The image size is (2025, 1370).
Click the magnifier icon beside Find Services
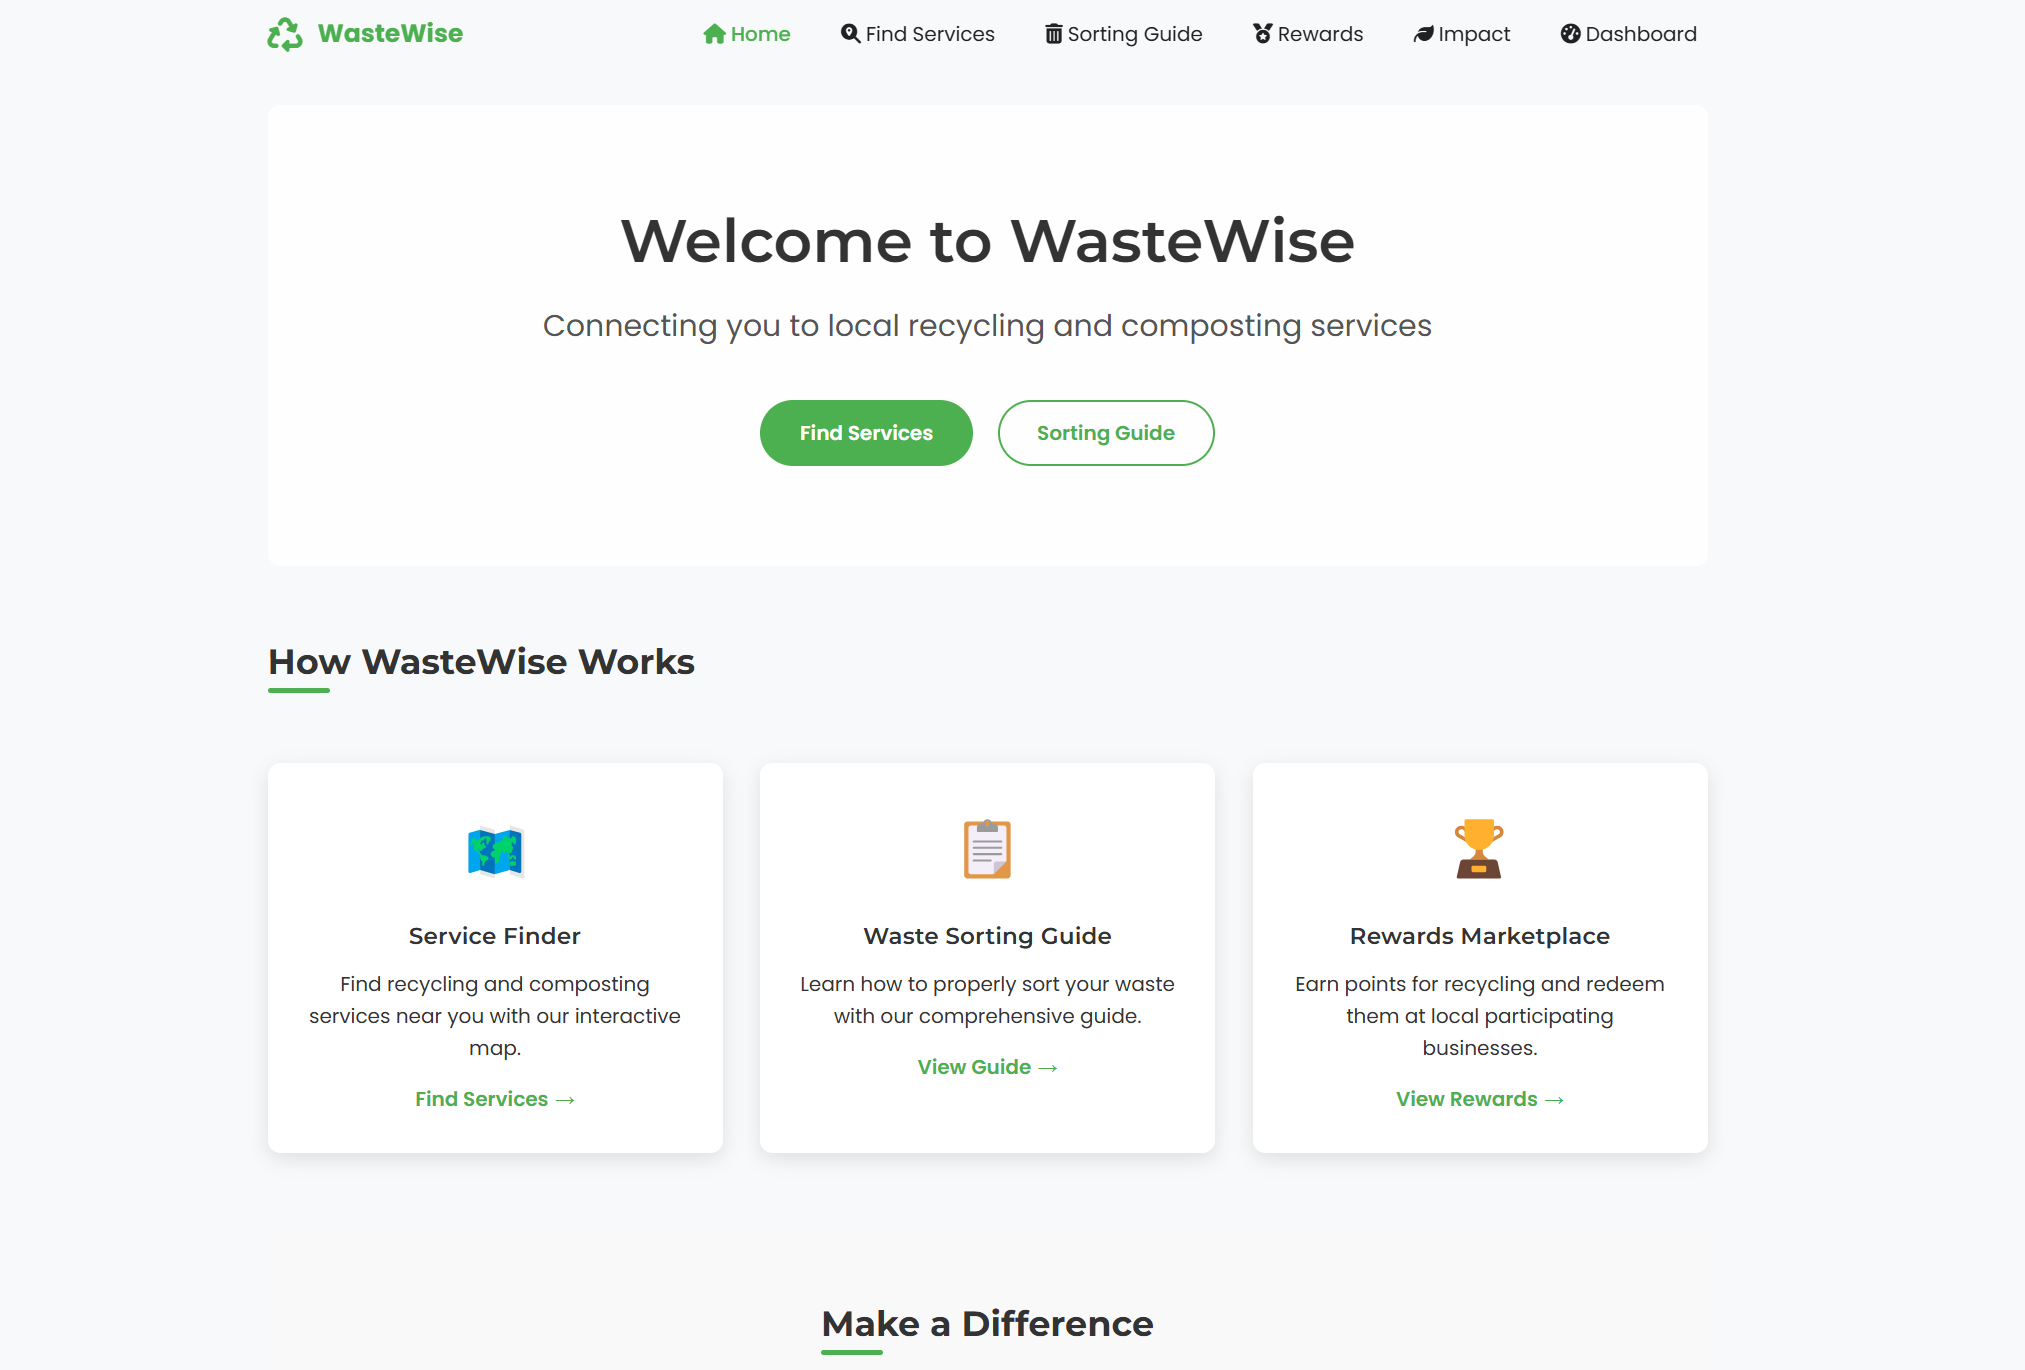coord(850,34)
